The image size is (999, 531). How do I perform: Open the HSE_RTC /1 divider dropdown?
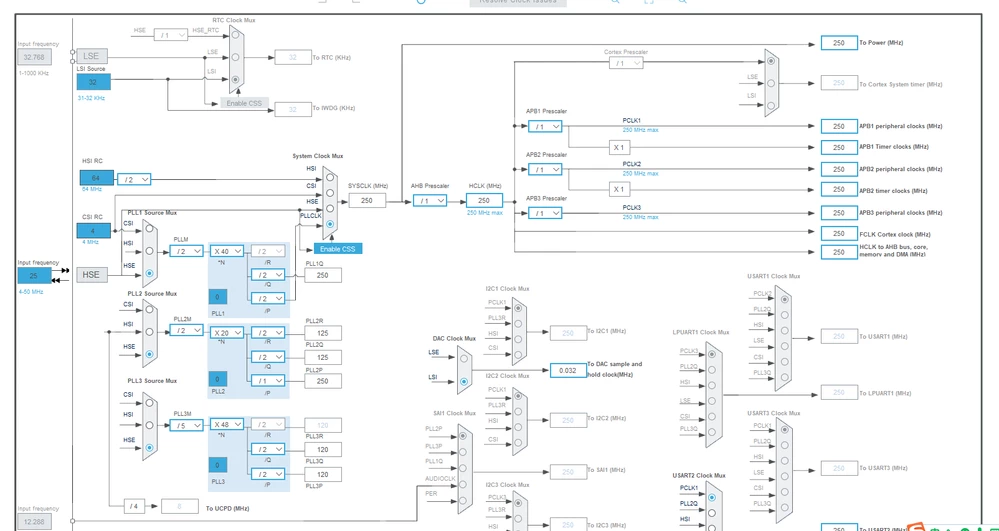coord(171,34)
